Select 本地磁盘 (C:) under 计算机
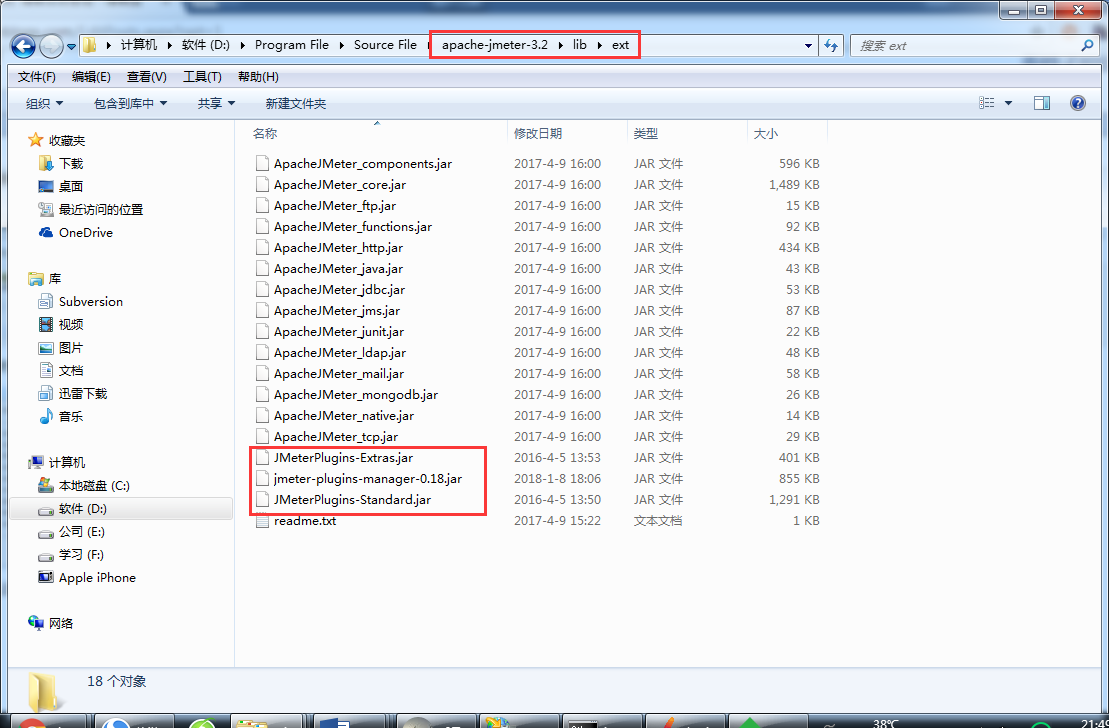Screen dimensions: 1109x728 (94, 486)
